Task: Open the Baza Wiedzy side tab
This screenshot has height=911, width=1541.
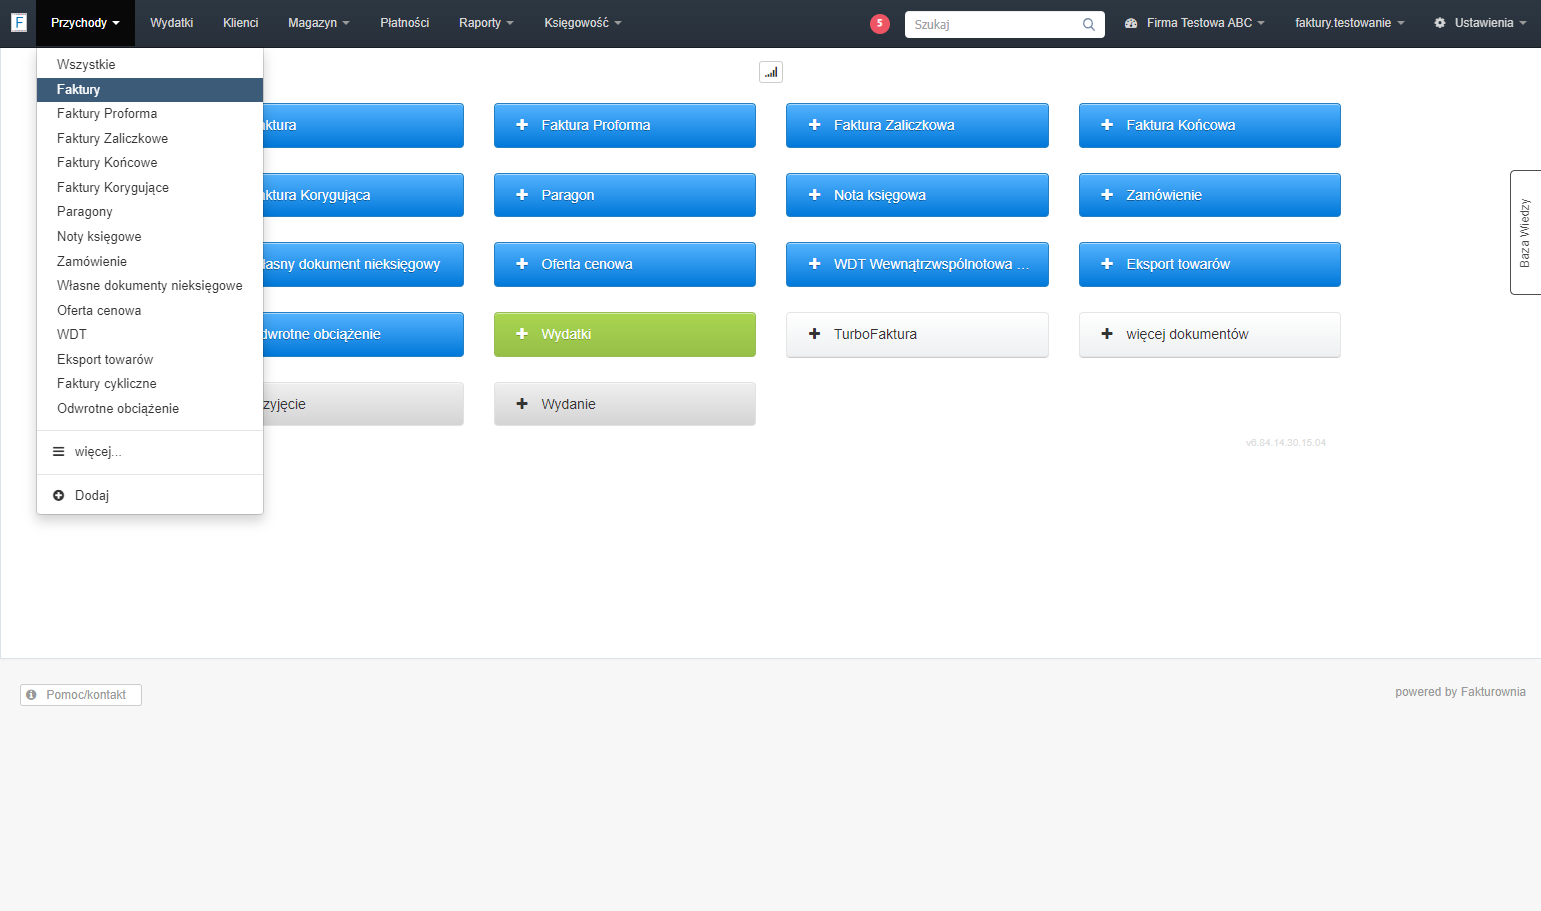Action: 1525,232
